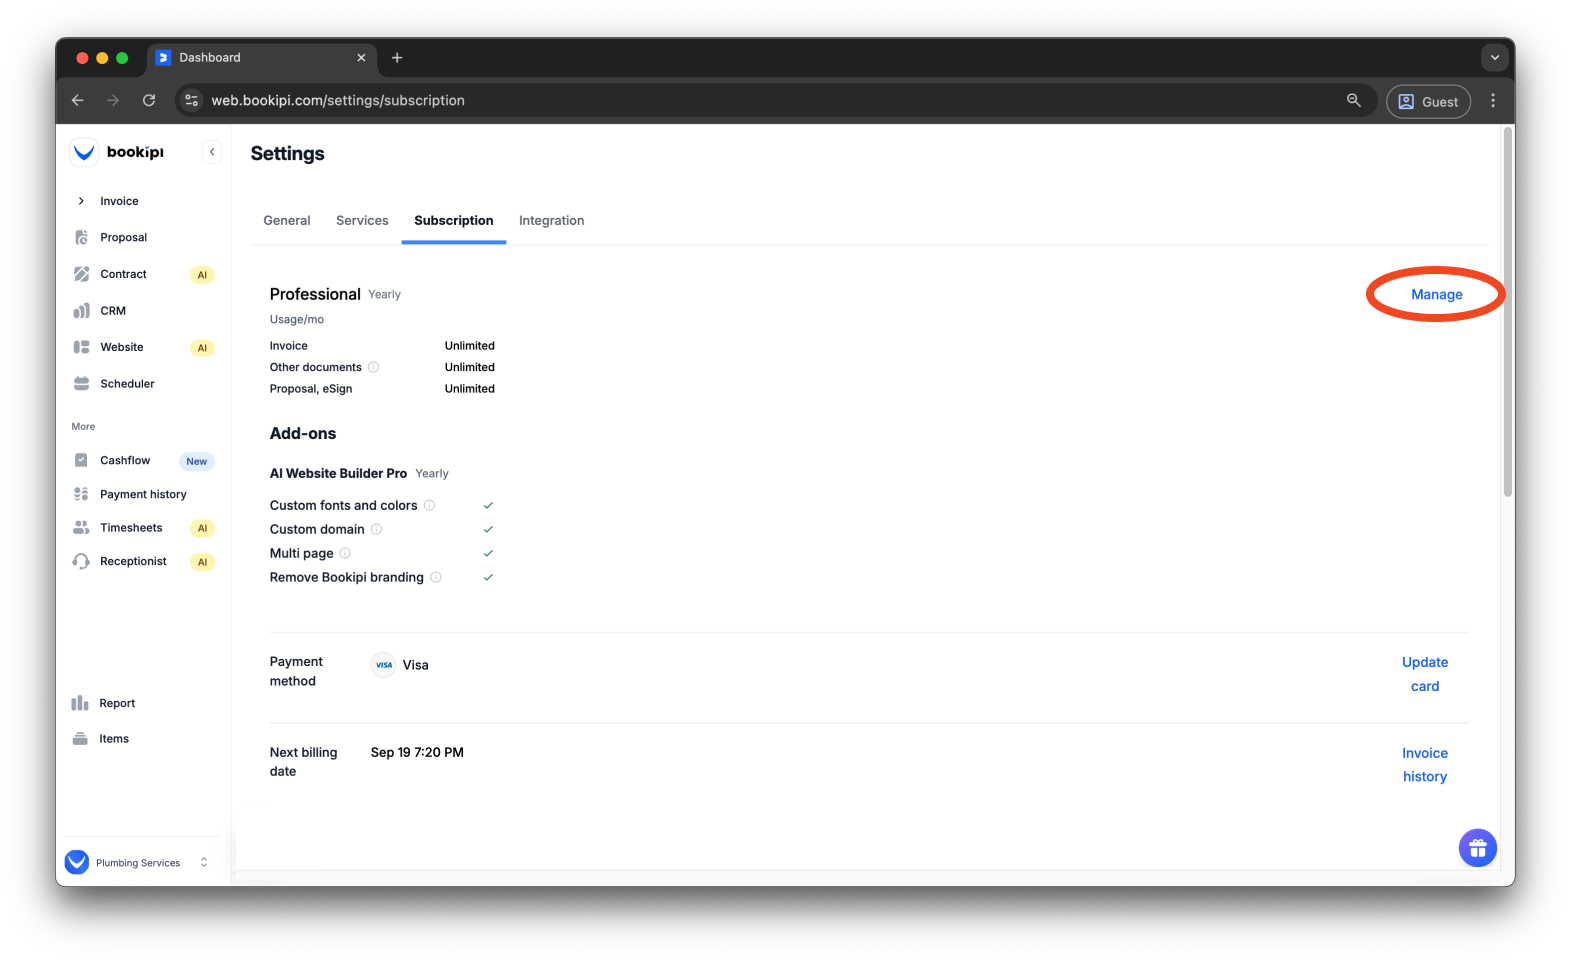Select the Timesheets people icon
Screen dimensions: 1571x960
click(x=81, y=528)
